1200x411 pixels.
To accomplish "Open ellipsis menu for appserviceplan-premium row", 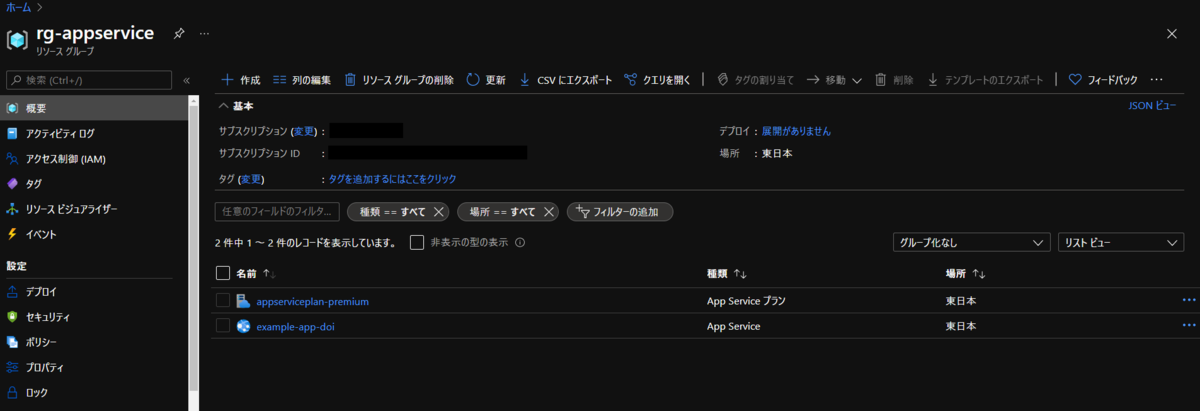I will pyautogui.click(x=1189, y=300).
